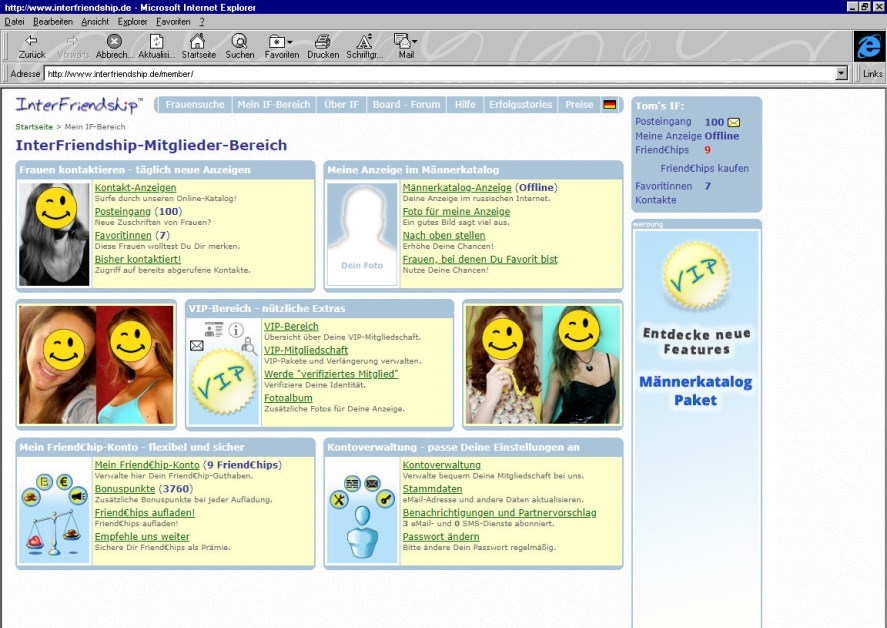Go back with the Zurück toolbar button

(32, 46)
